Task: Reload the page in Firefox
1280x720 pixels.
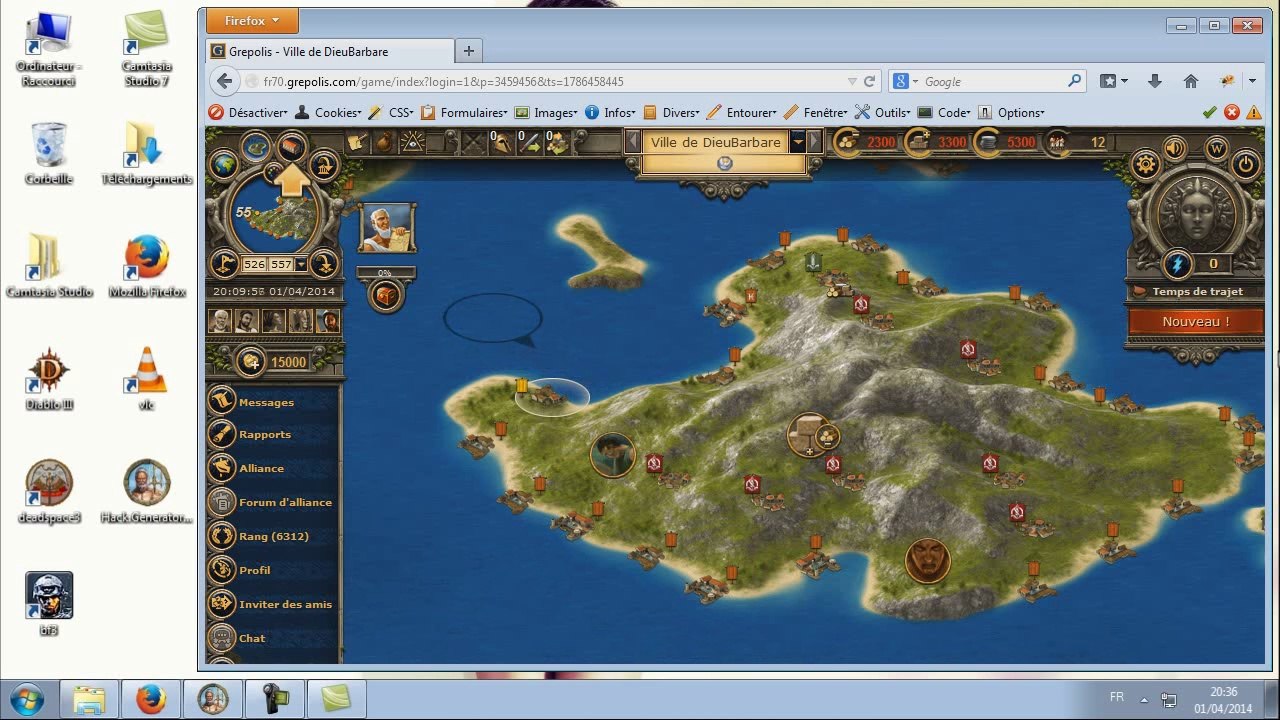Action: 870,82
